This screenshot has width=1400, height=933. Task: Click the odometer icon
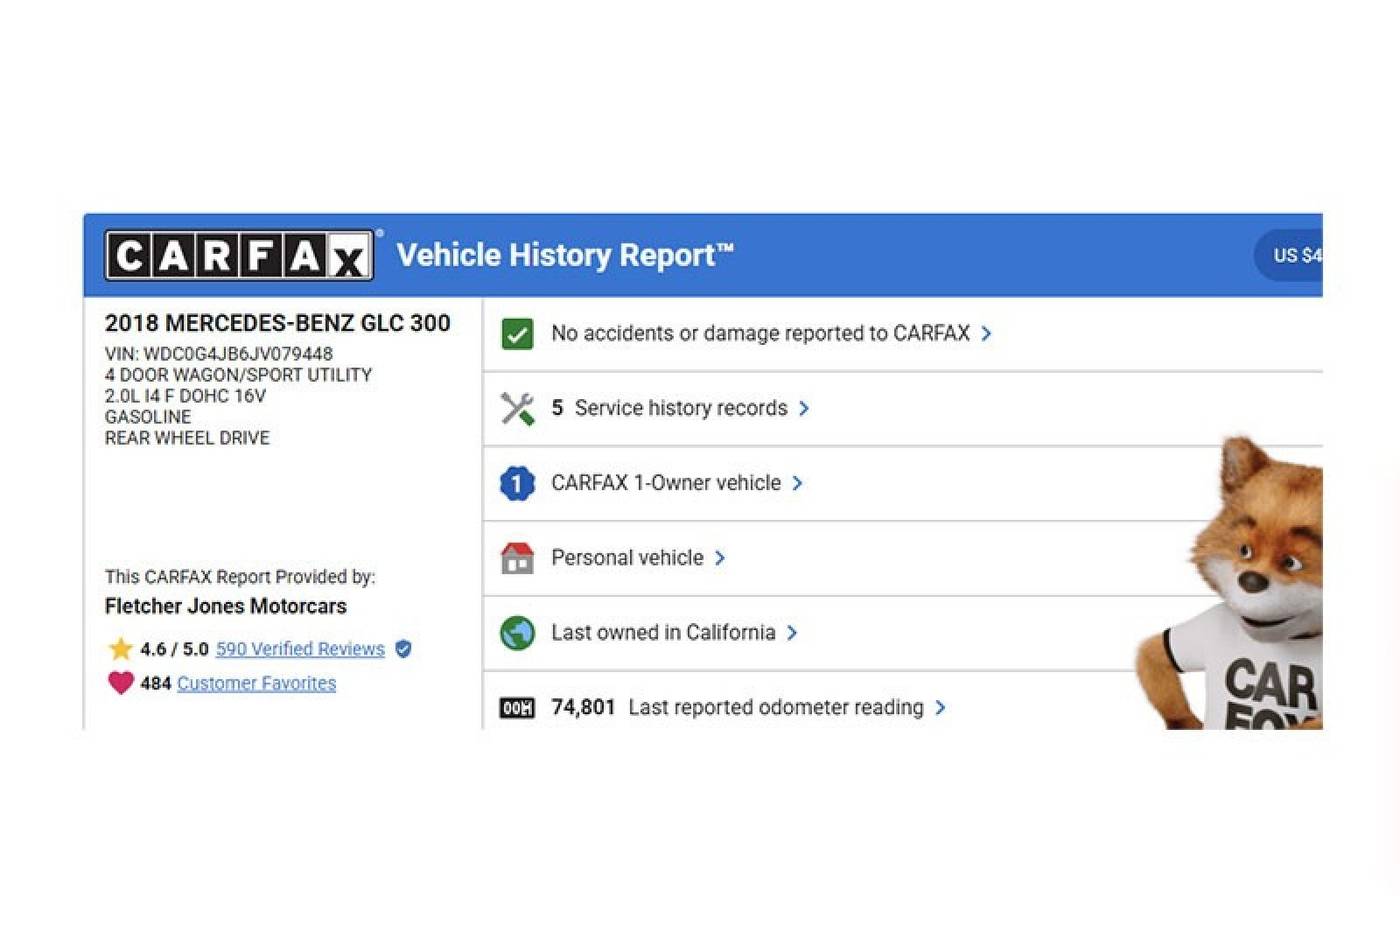[x=517, y=708]
